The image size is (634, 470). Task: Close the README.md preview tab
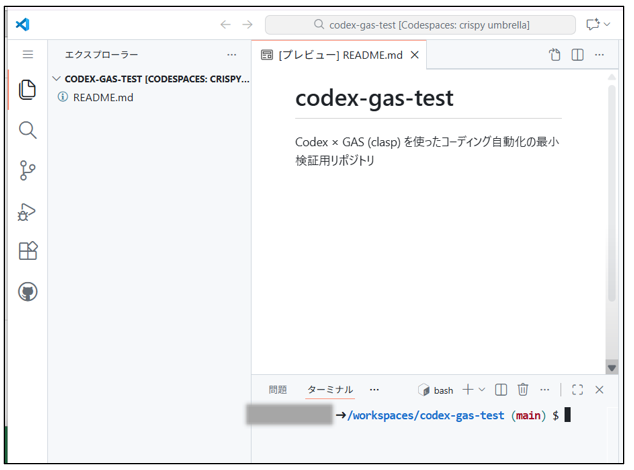[415, 55]
